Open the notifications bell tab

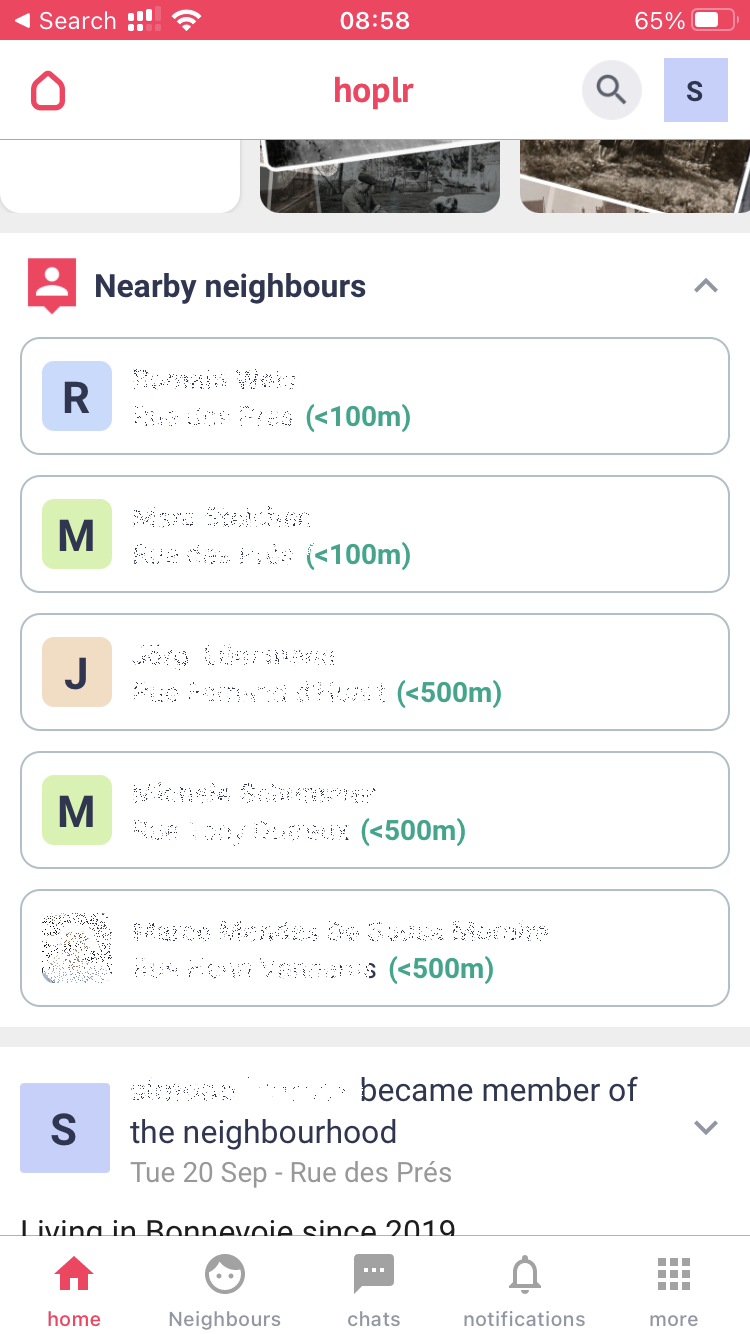pos(524,1290)
